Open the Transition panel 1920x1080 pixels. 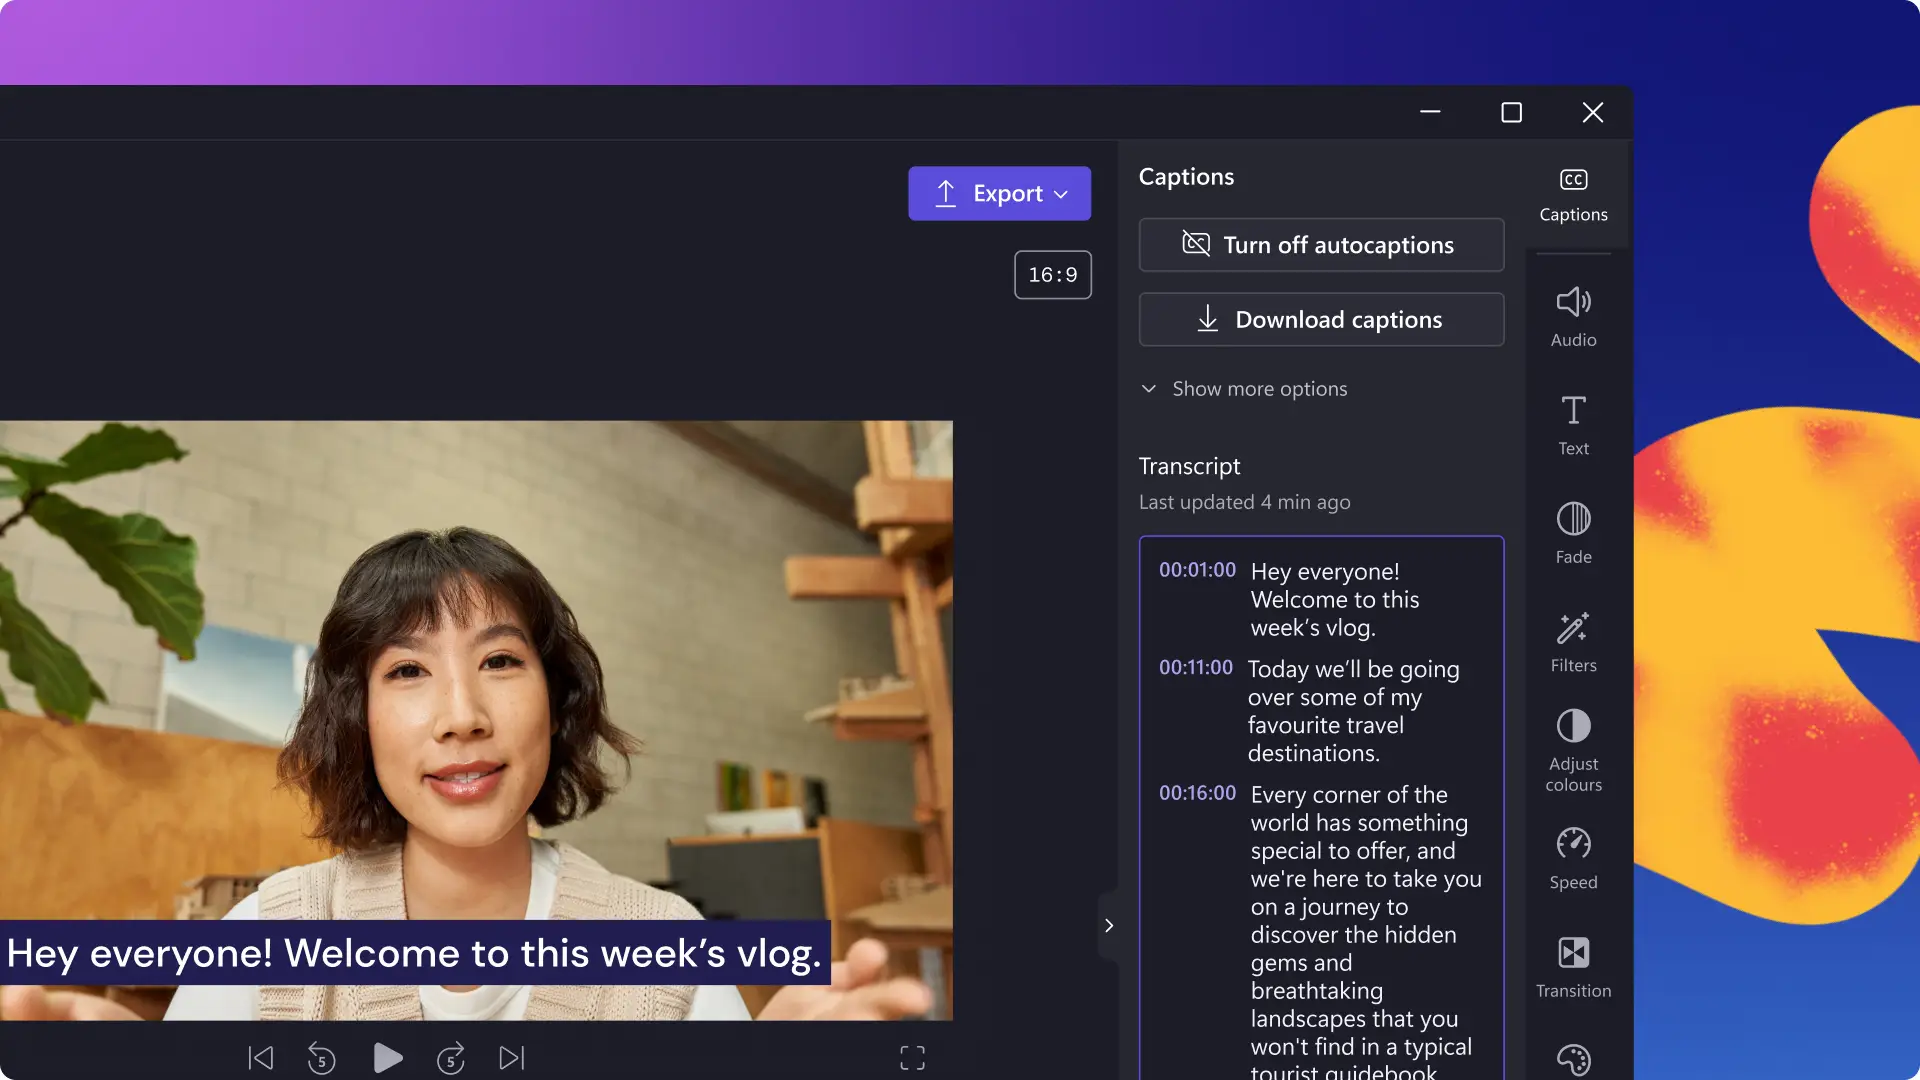coord(1572,966)
